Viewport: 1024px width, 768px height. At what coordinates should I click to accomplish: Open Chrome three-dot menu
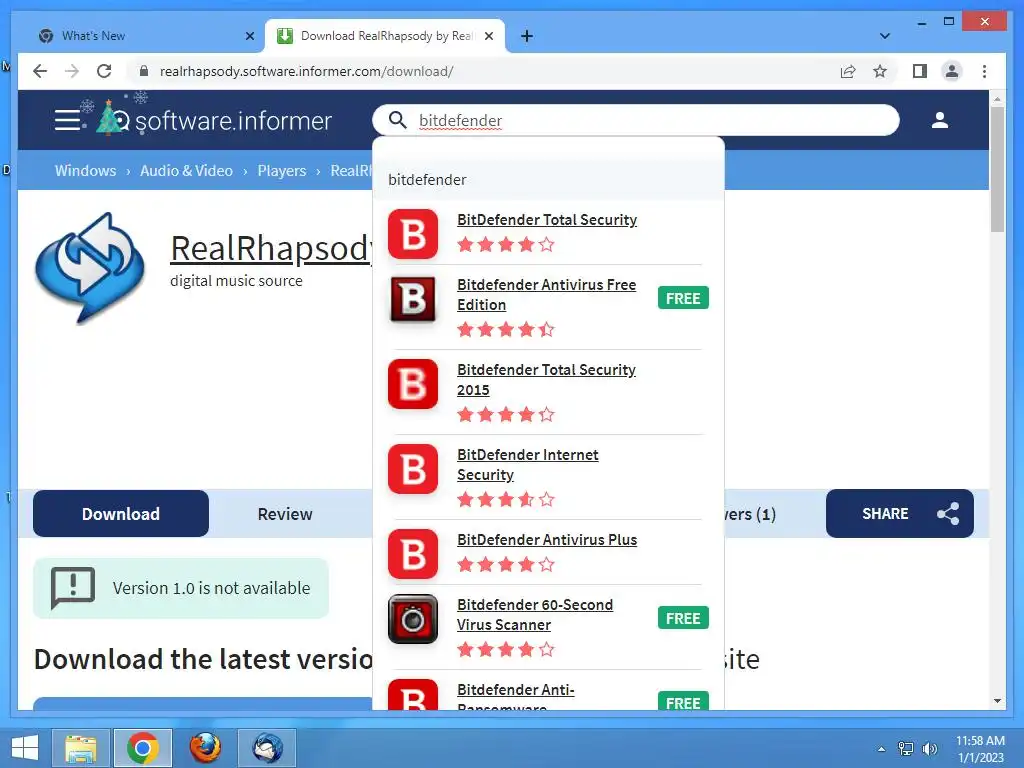point(985,71)
